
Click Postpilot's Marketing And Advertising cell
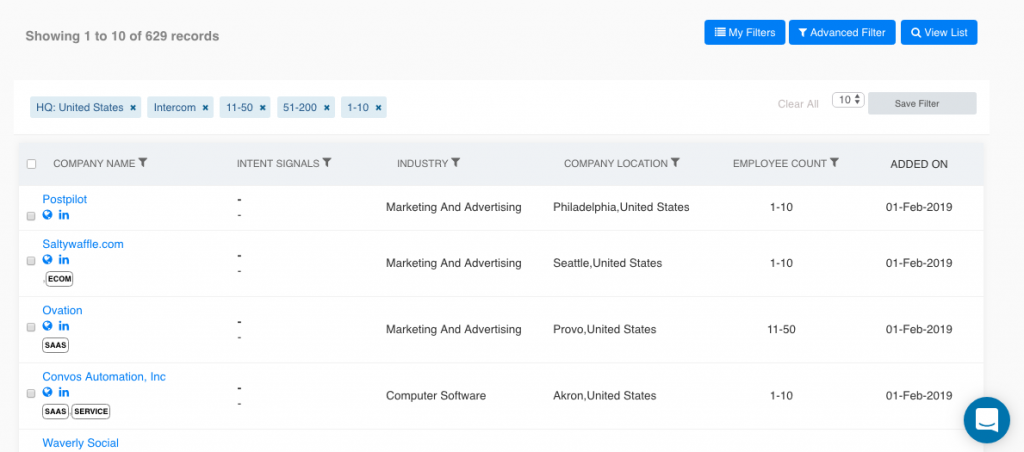tap(454, 207)
